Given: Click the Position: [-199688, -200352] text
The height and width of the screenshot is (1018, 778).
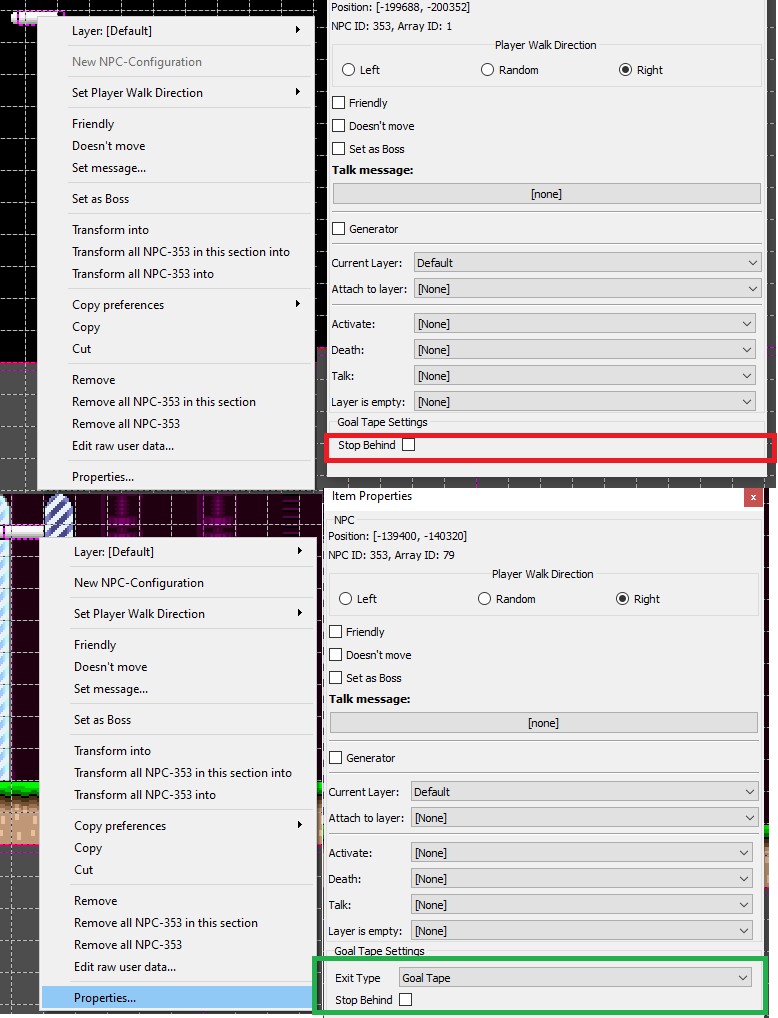Looking at the screenshot, I should (401, 7).
